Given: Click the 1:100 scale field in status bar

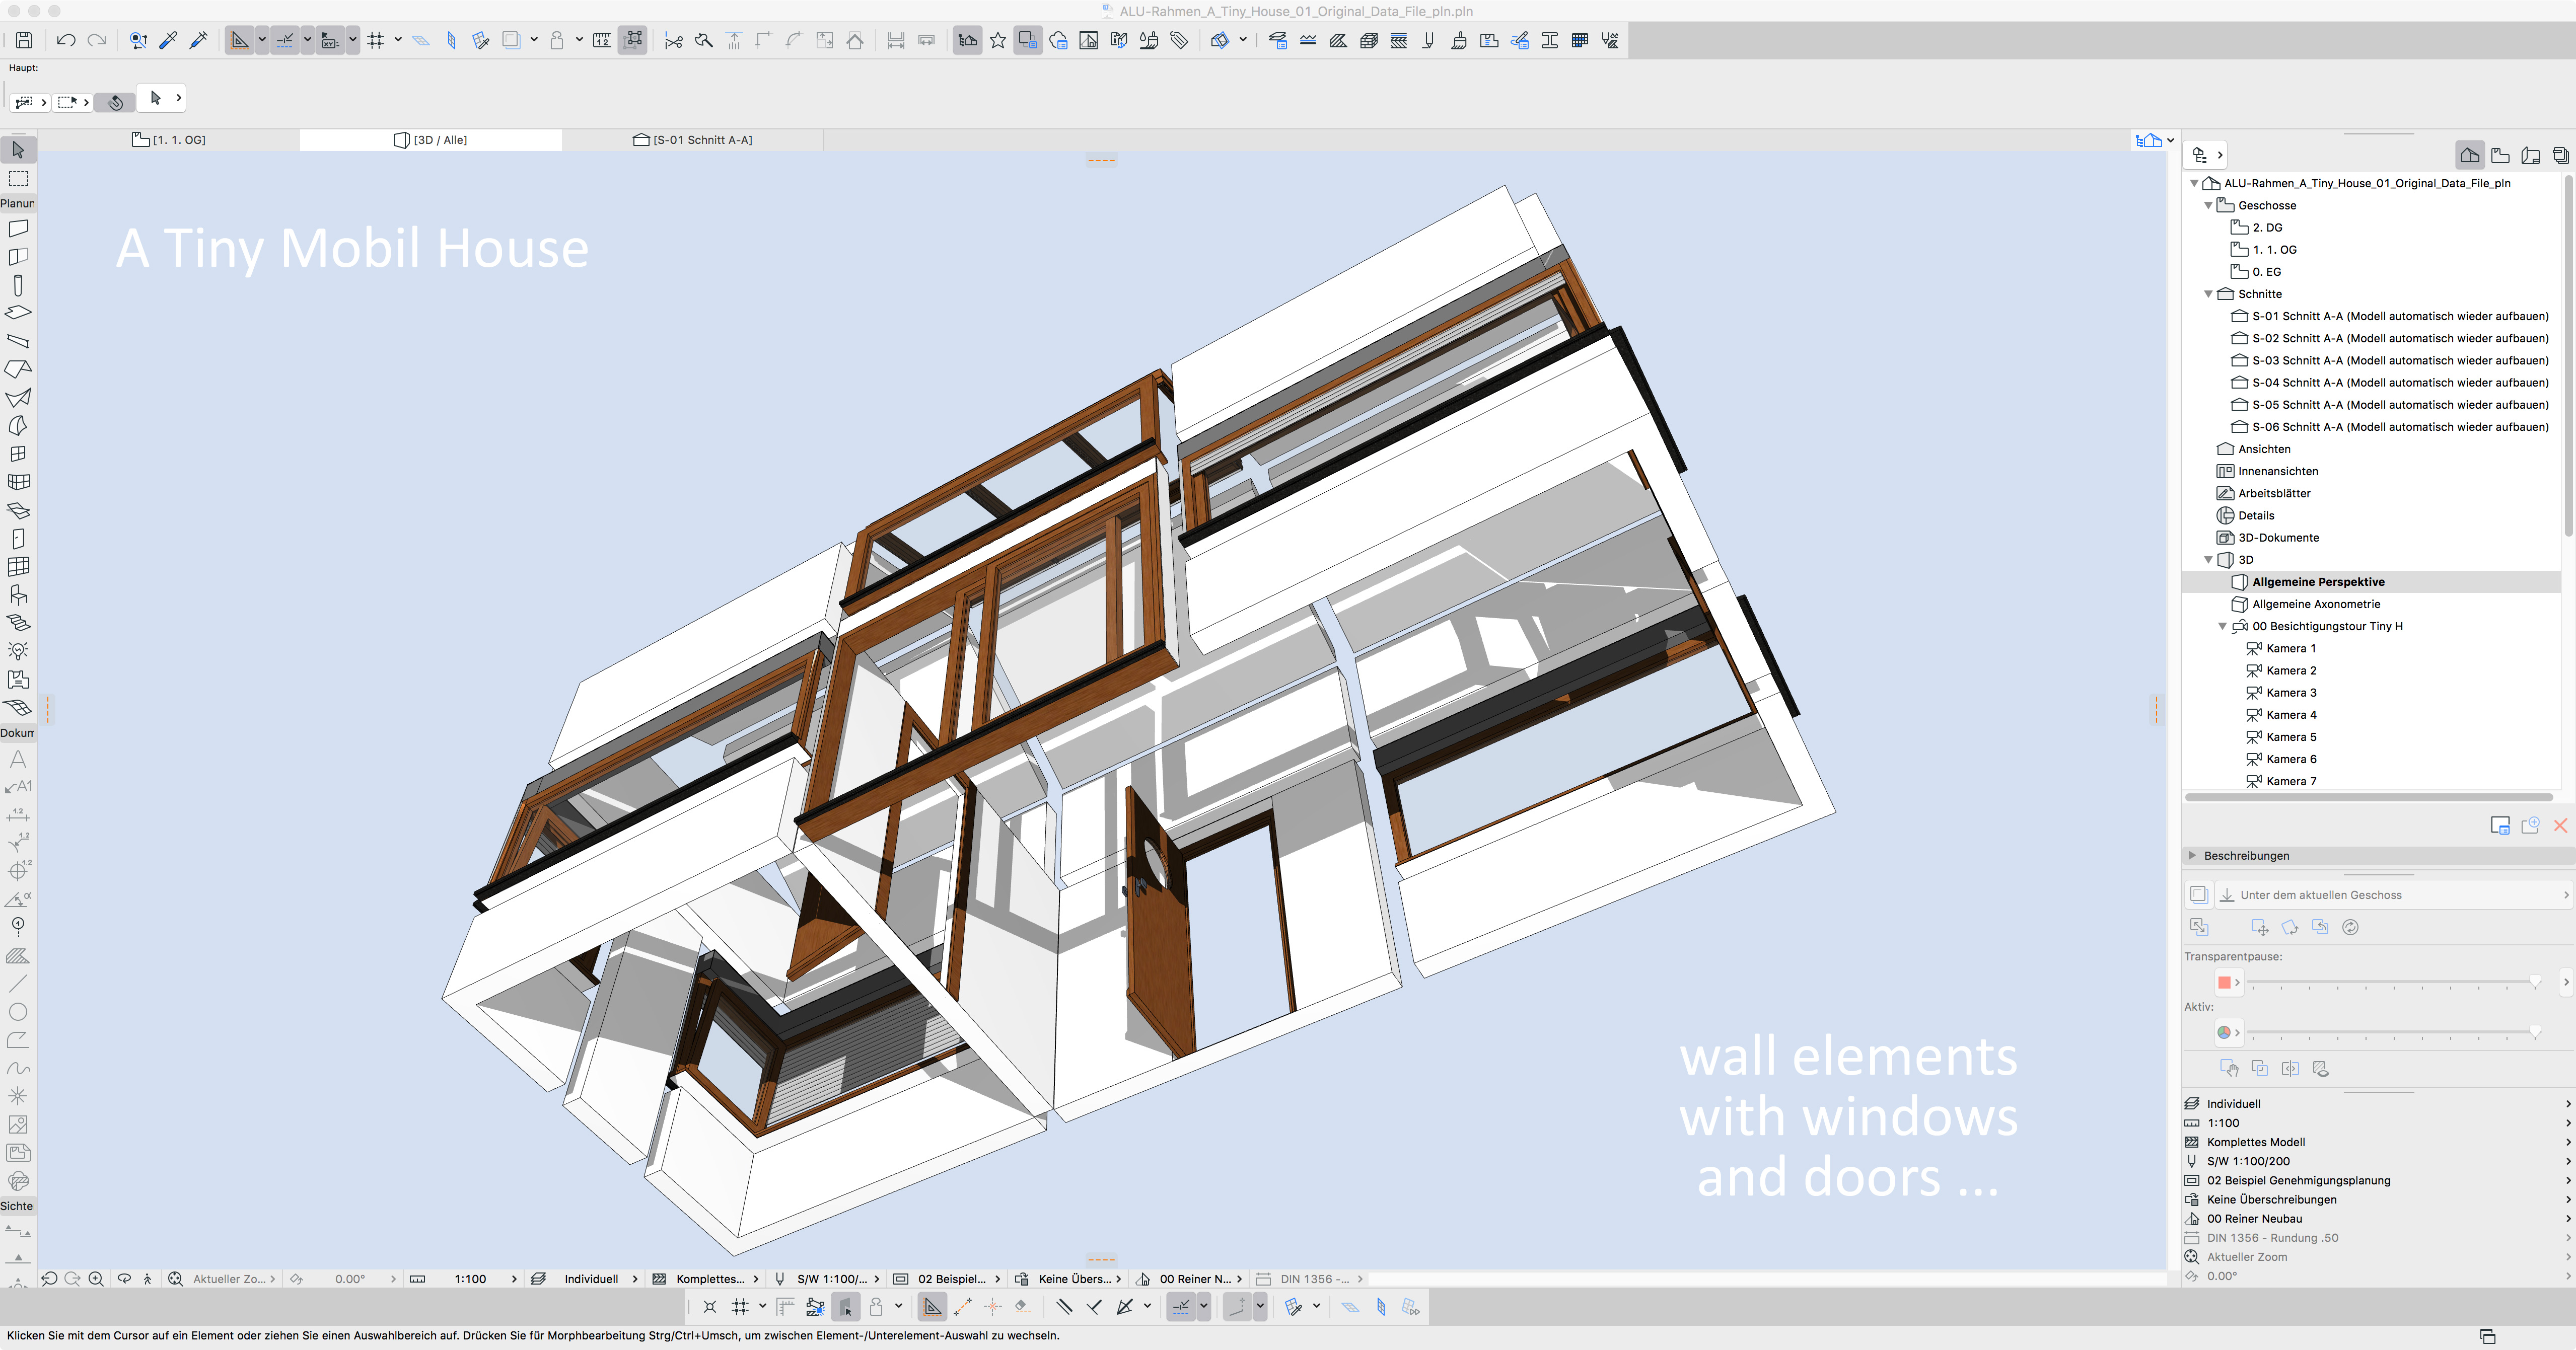Looking at the screenshot, I should point(470,1278).
